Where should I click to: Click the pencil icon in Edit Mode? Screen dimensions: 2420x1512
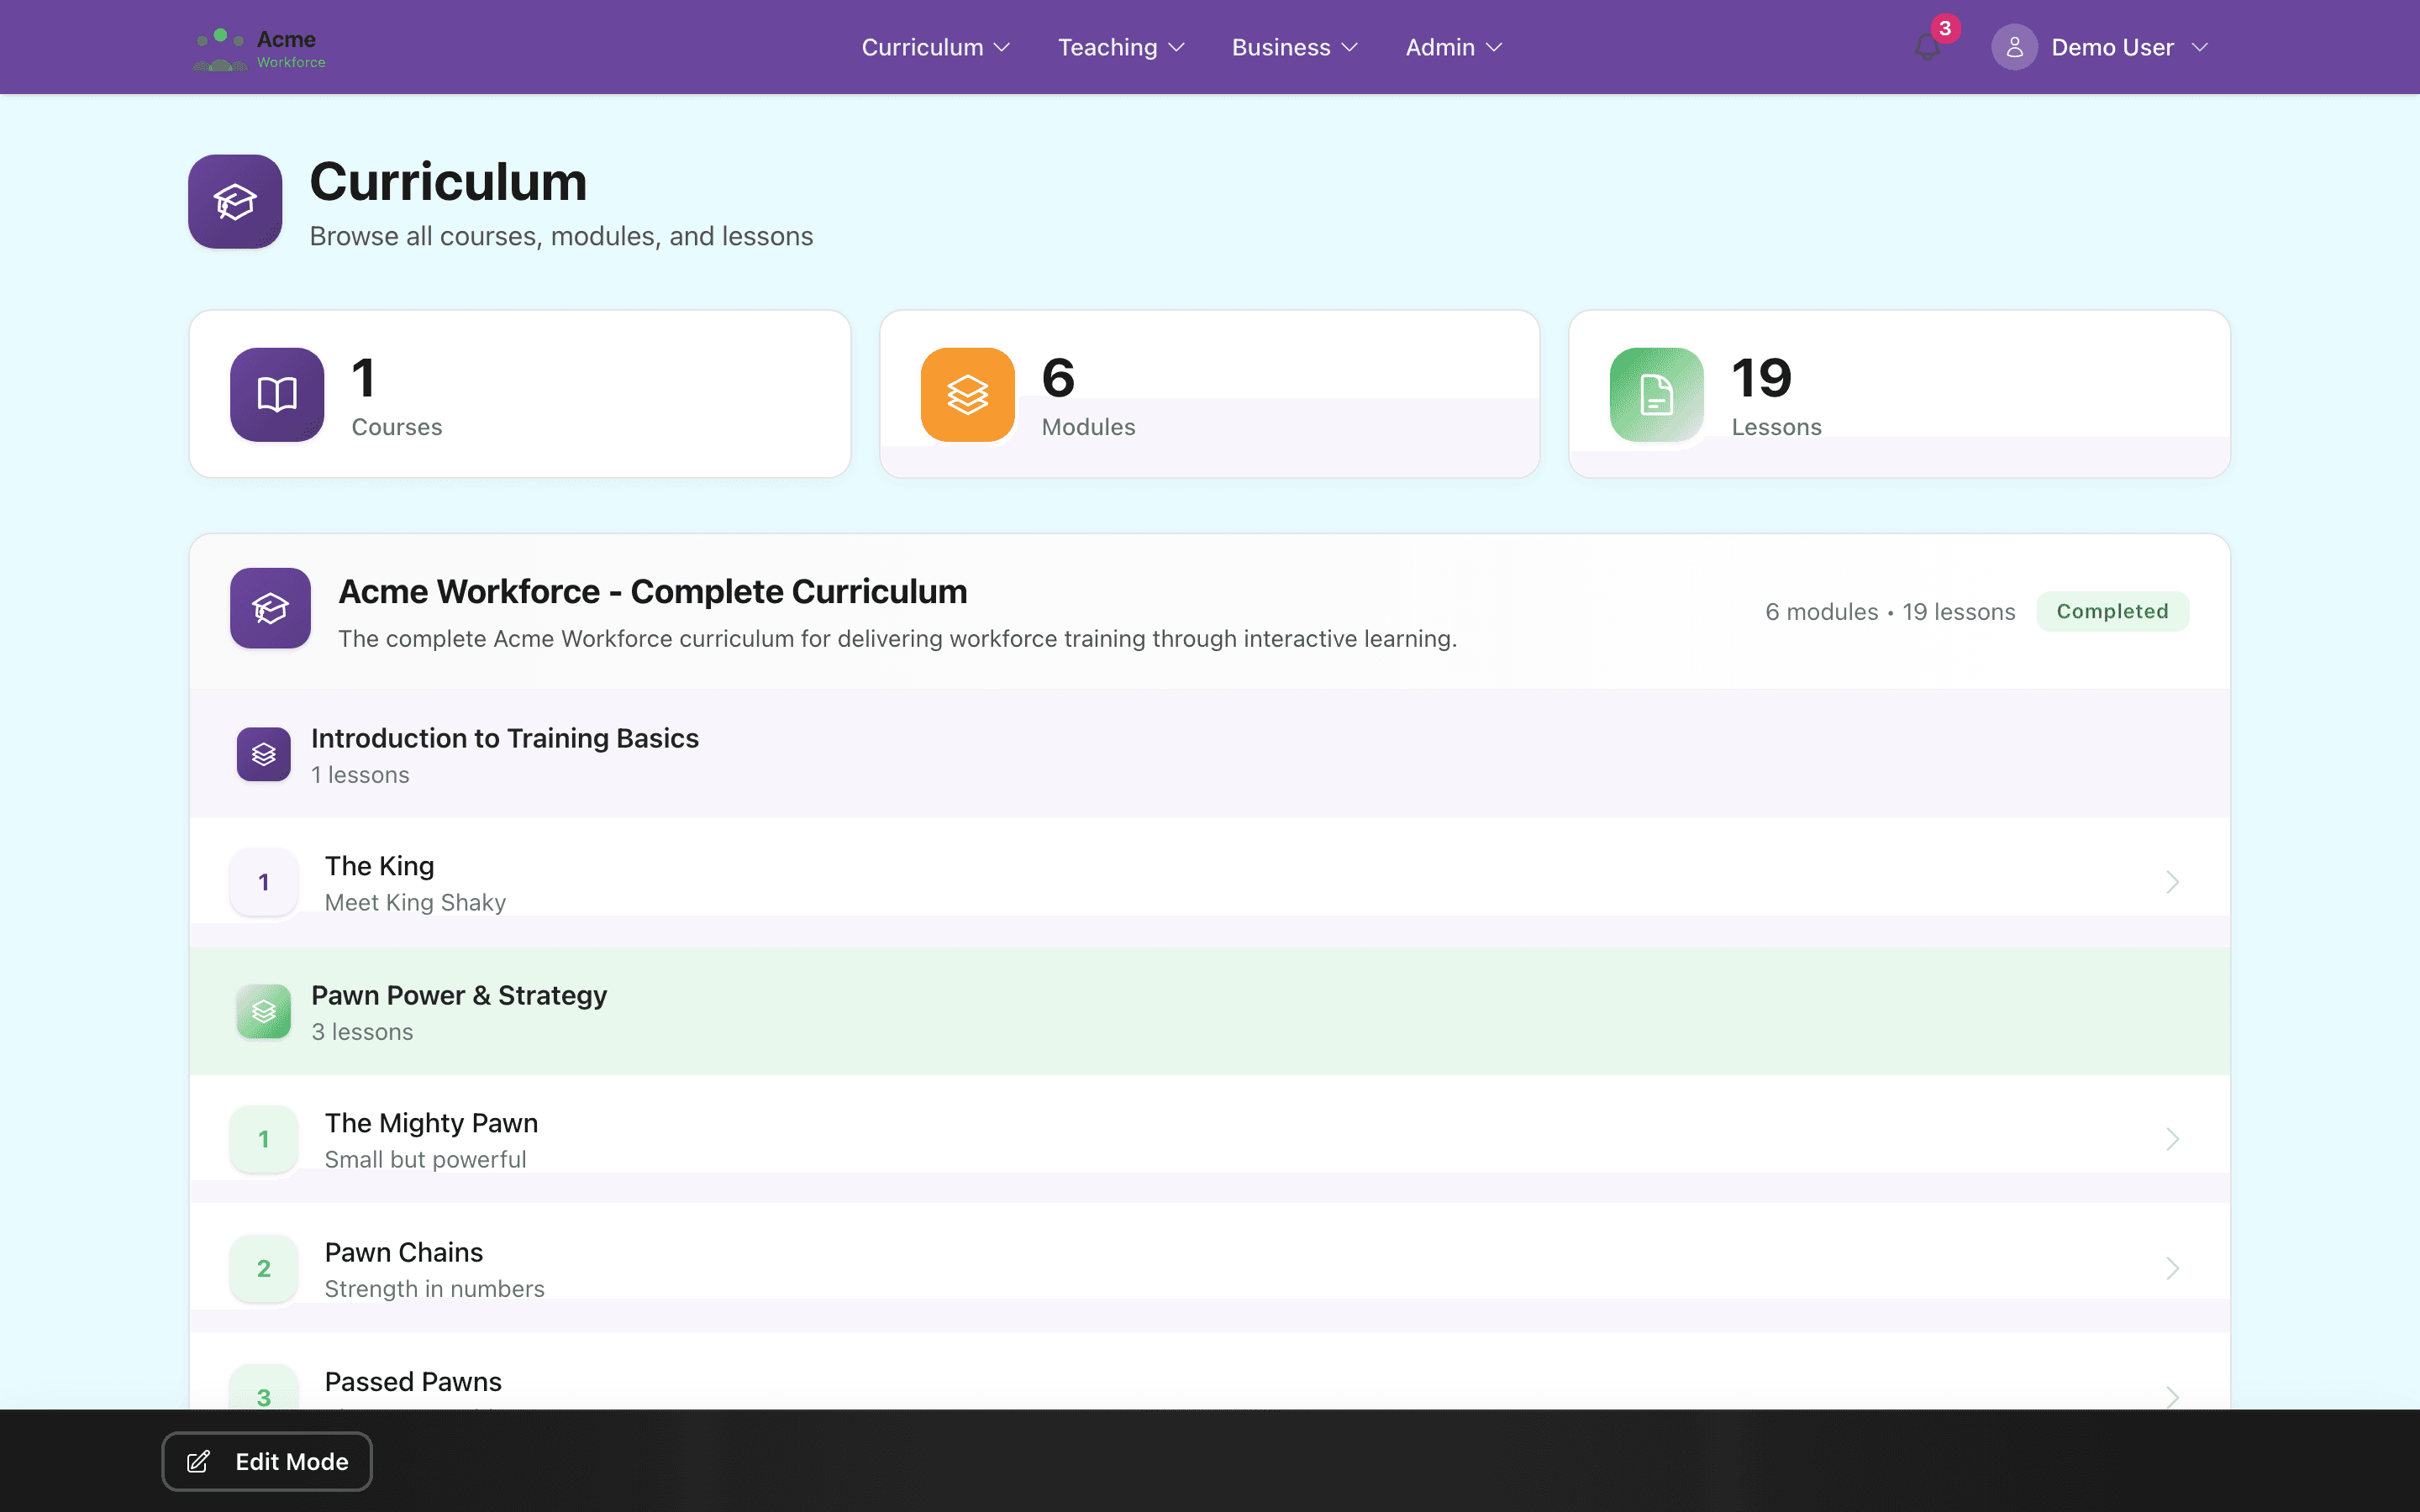tap(198, 1461)
